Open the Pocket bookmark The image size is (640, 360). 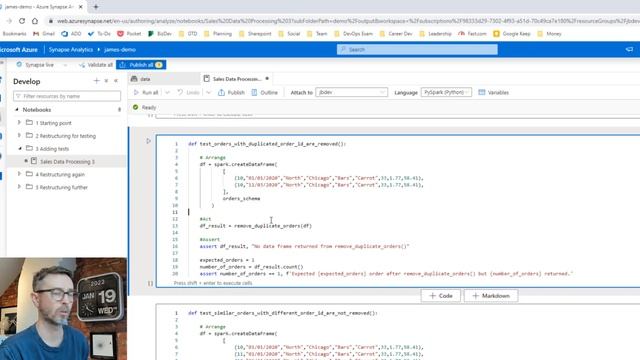click(129, 34)
